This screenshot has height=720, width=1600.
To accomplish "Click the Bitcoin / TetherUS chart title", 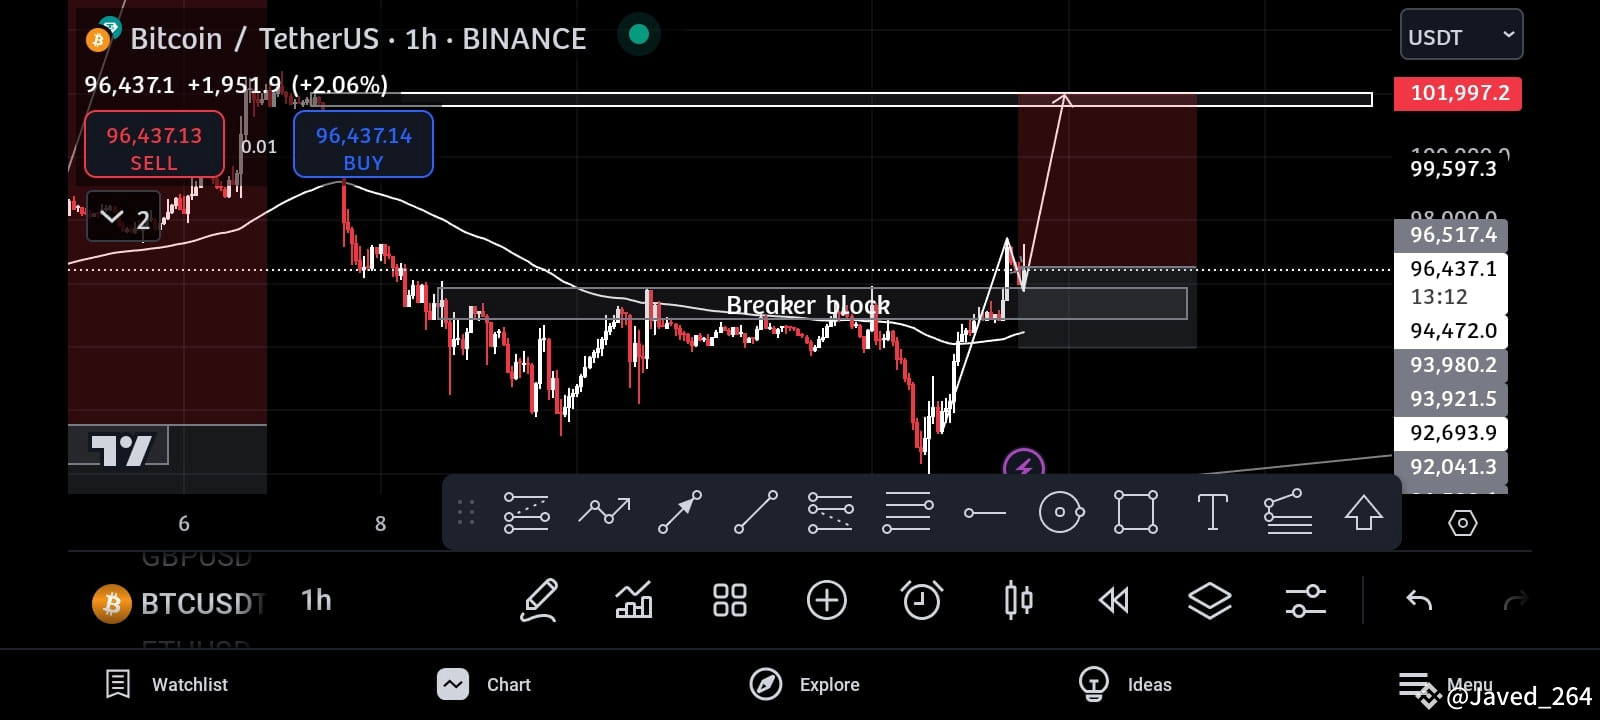I will [358, 38].
